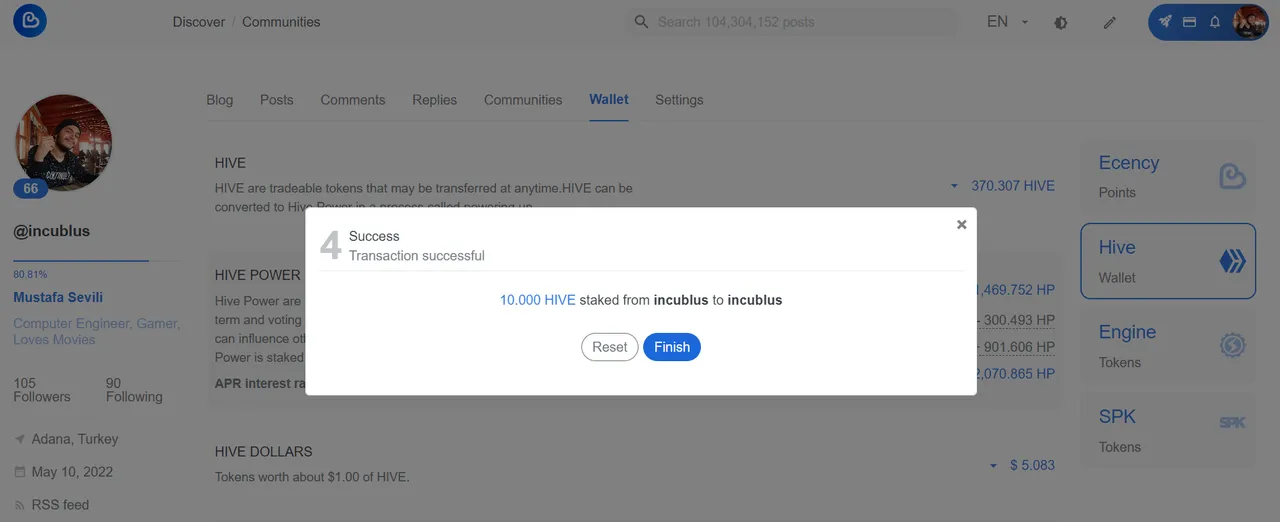Open the notifications bell icon
1280x522 pixels.
click(1215, 21)
